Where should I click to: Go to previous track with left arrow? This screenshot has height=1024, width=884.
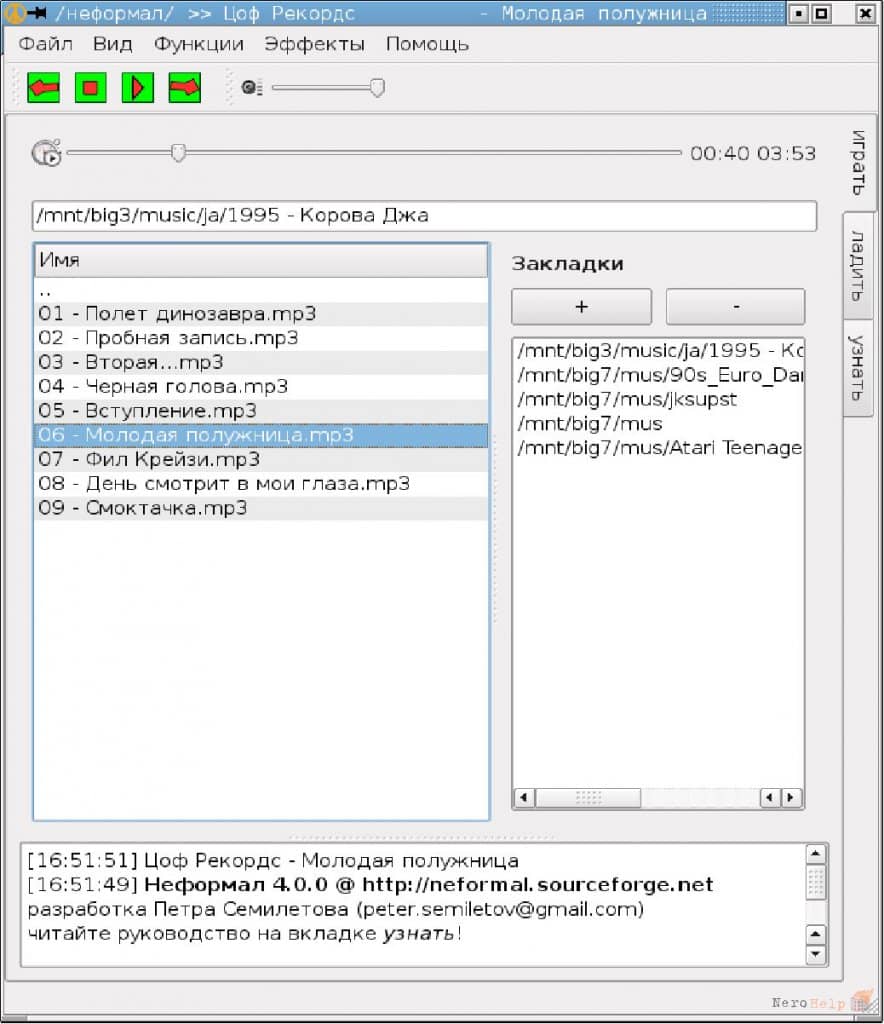point(44,88)
